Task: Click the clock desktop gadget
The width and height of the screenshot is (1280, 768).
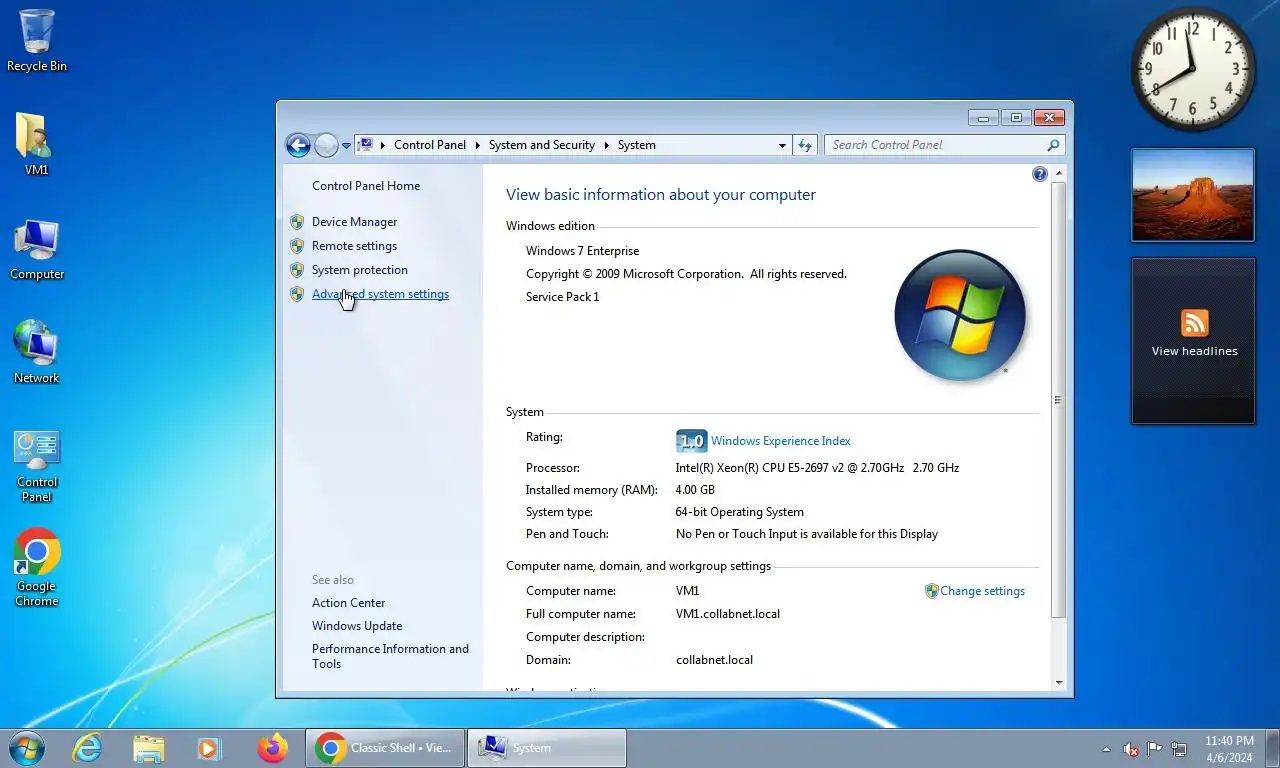Action: coord(1193,69)
